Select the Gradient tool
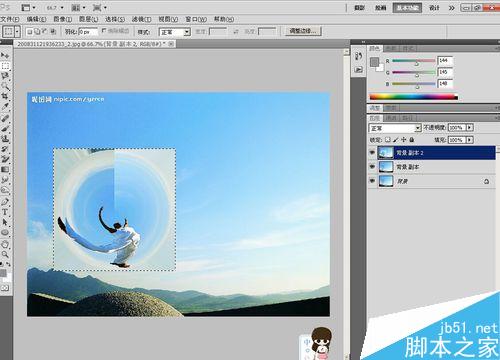This screenshot has width=500, height=360. pyautogui.click(x=5, y=169)
